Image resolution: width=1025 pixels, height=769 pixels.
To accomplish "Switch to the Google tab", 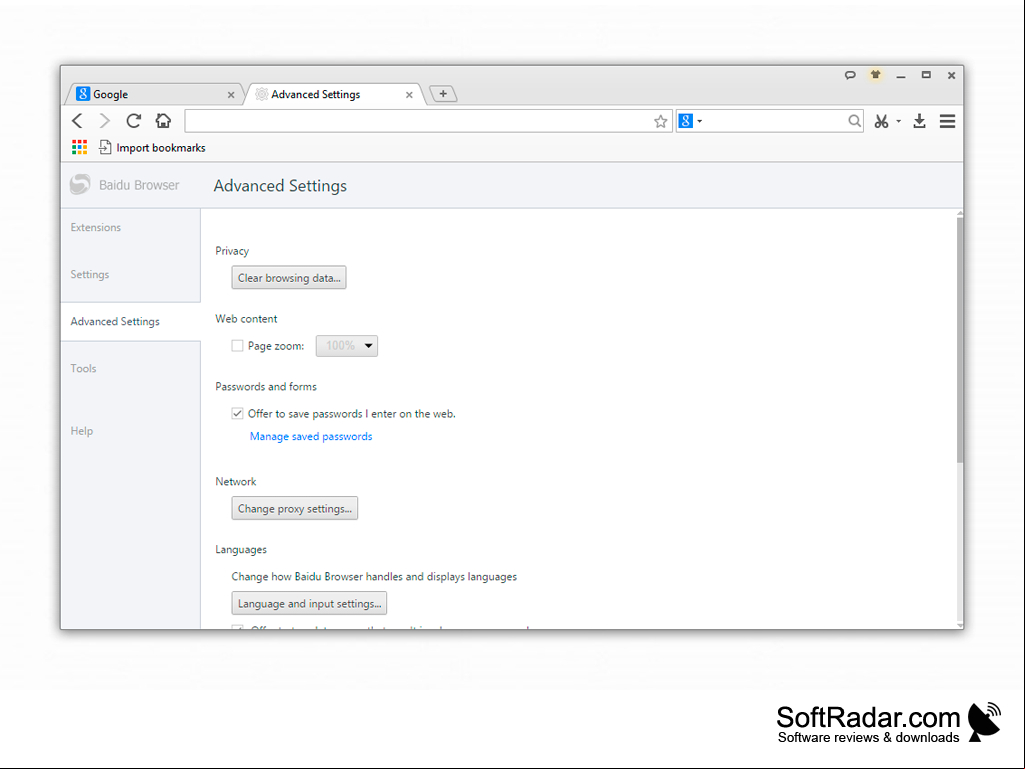I will (154, 94).
